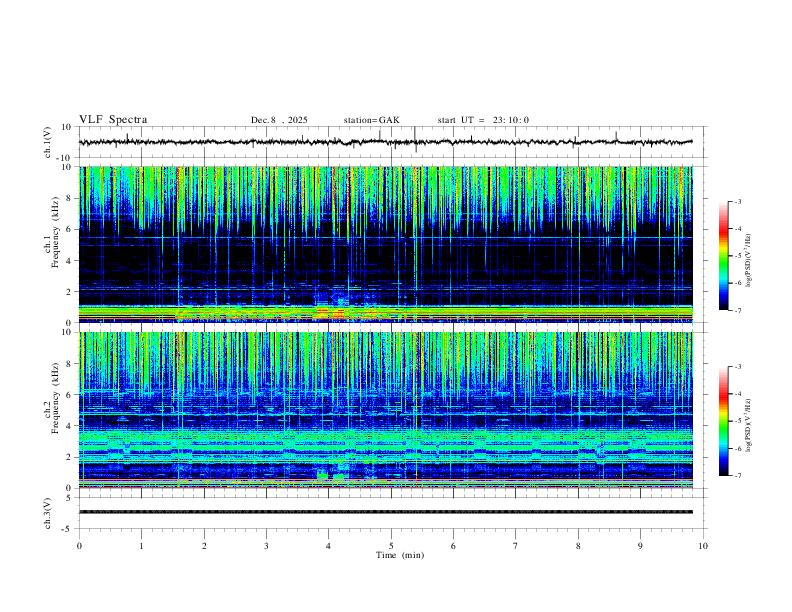The height and width of the screenshot is (612, 792).
Task: Click time axis tick label "9"
Action: 640,546
